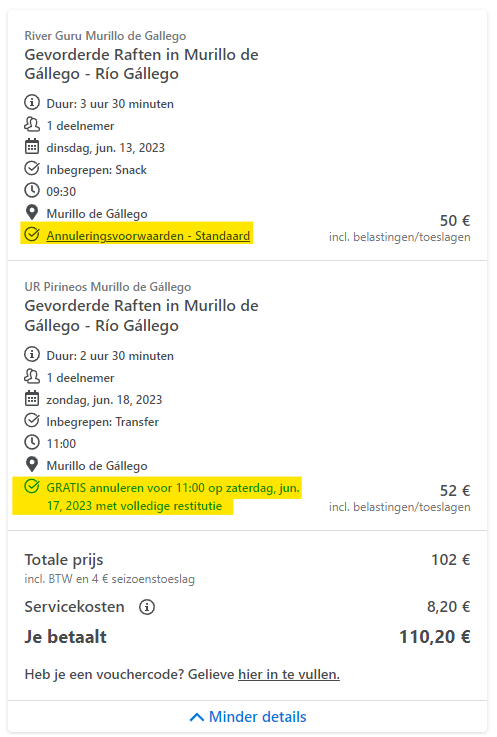Click the chevron-up arrow beside Minder details
Screen dimensions: 497x737
point(197,717)
